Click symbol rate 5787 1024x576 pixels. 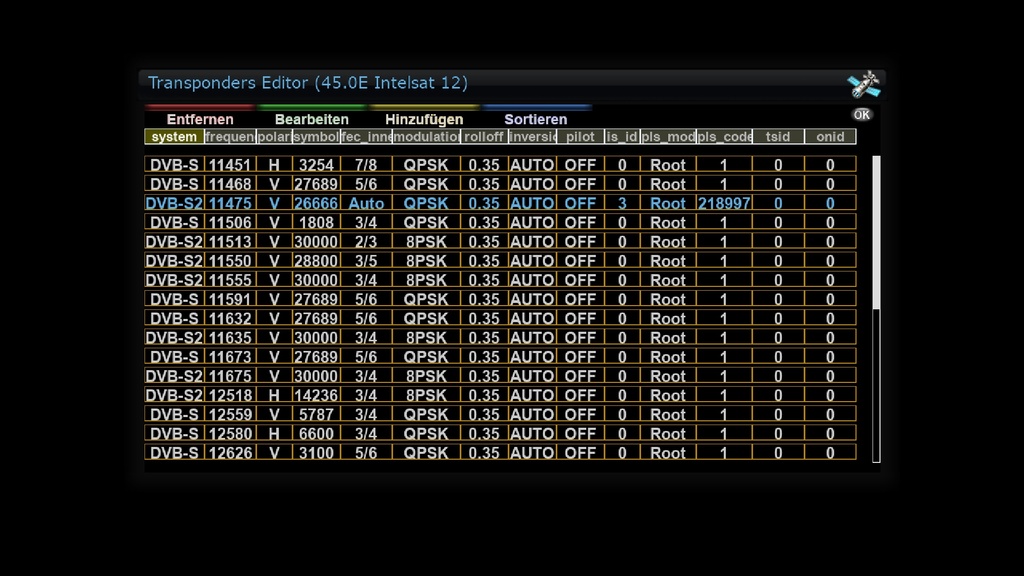tap(316, 415)
